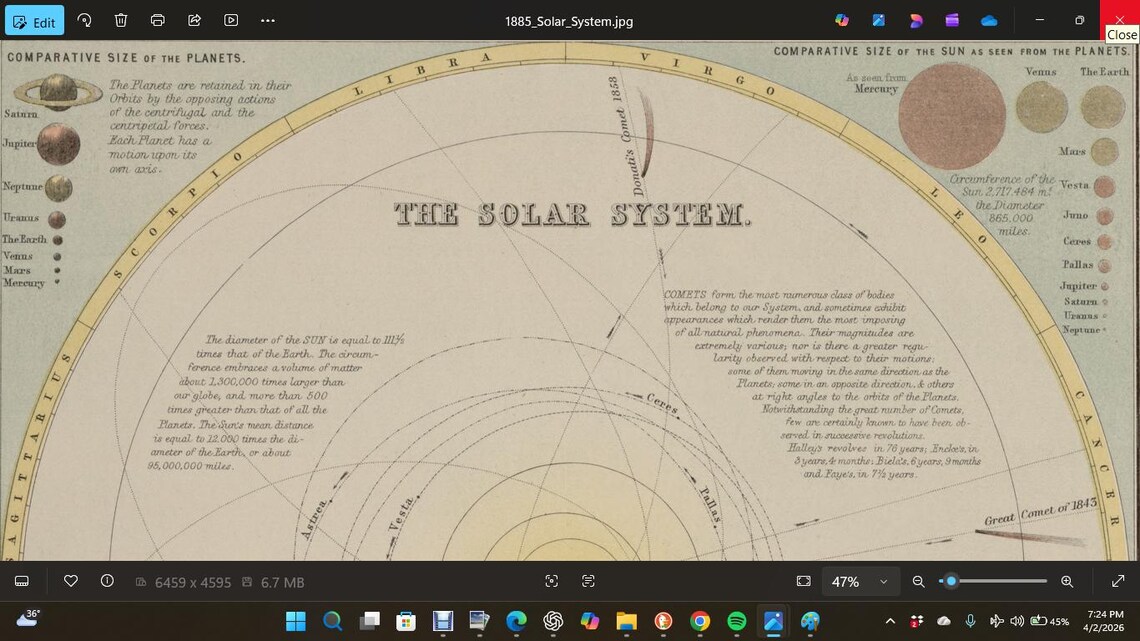The width and height of the screenshot is (1140, 641).
Task: Fit the image to window
Action: click(803, 581)
